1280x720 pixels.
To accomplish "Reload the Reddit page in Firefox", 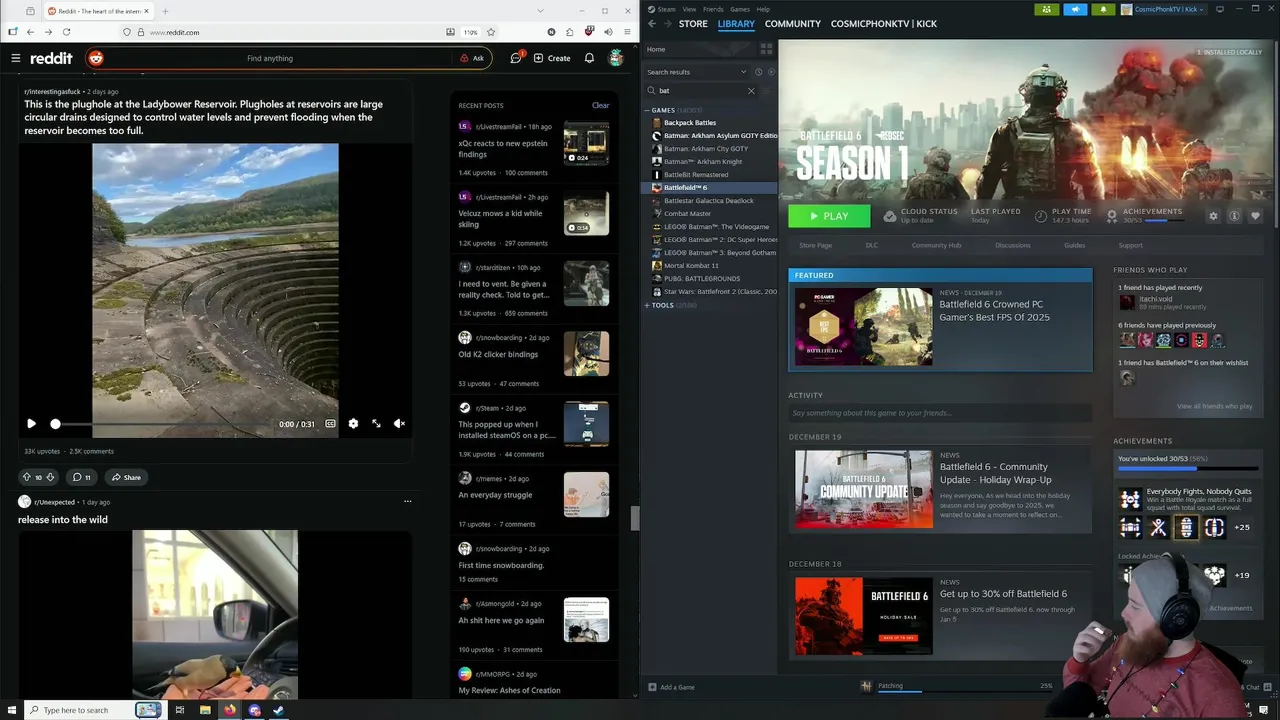I will tap(66, 32).
